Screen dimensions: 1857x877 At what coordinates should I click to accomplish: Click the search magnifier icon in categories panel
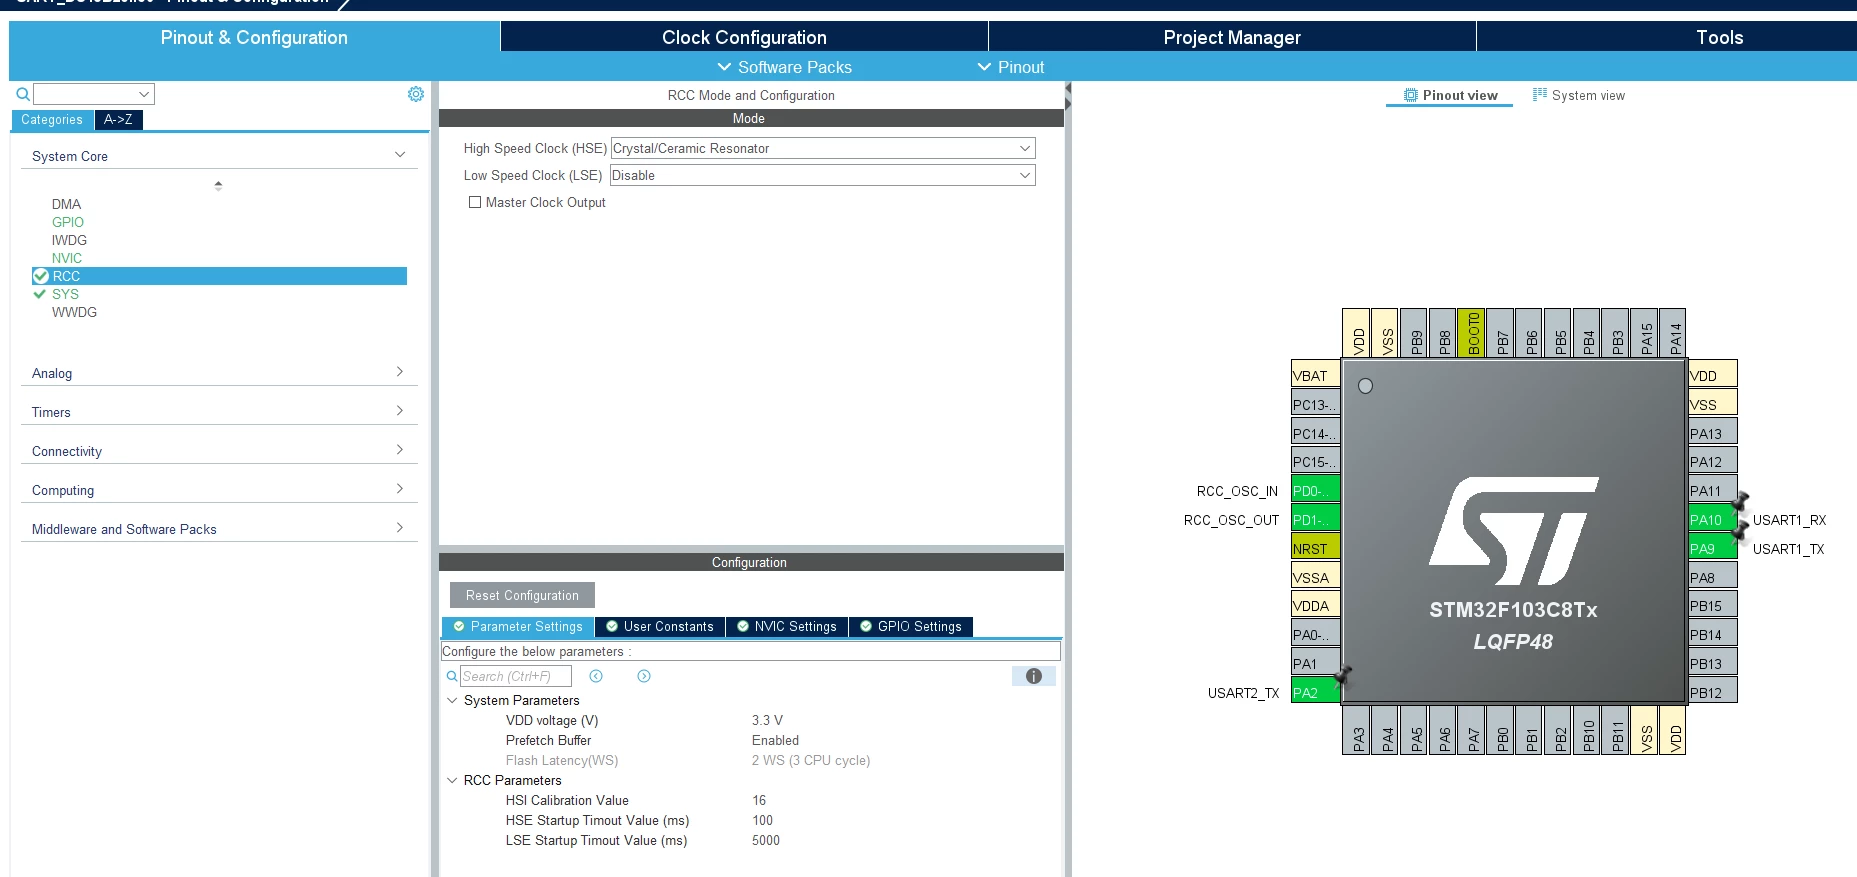(23, 94)
